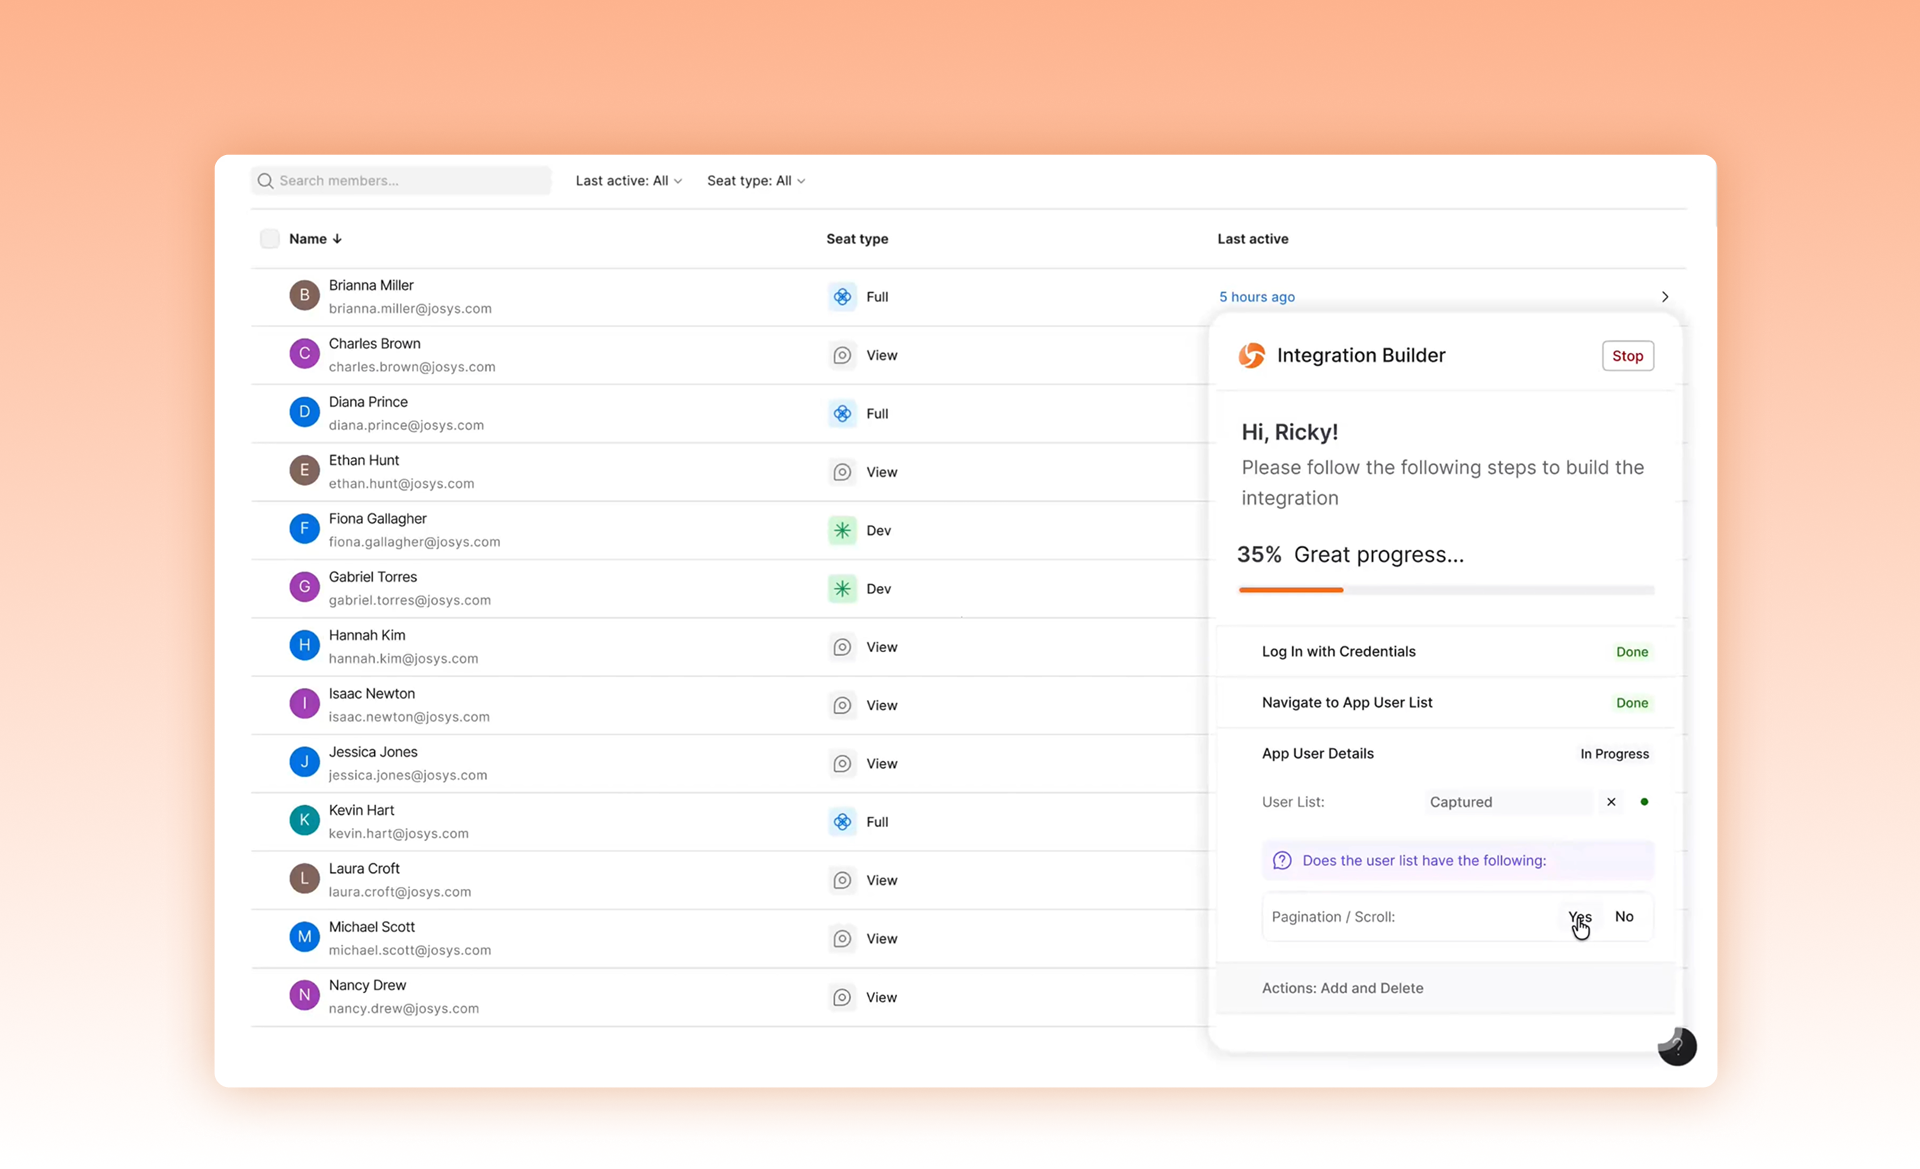Click Diana Prince's avatar icon
1920x1169 pixels.
tap(304, 412)
